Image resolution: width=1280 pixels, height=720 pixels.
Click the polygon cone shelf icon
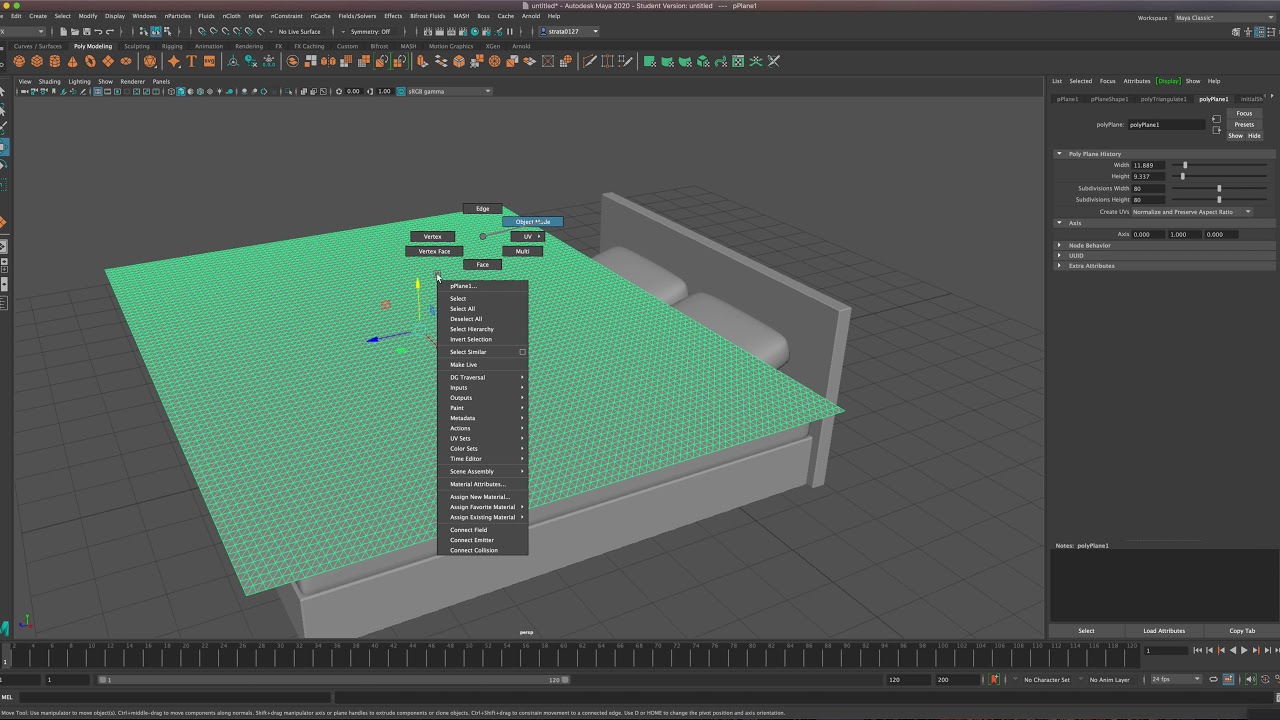coord(72,61)
